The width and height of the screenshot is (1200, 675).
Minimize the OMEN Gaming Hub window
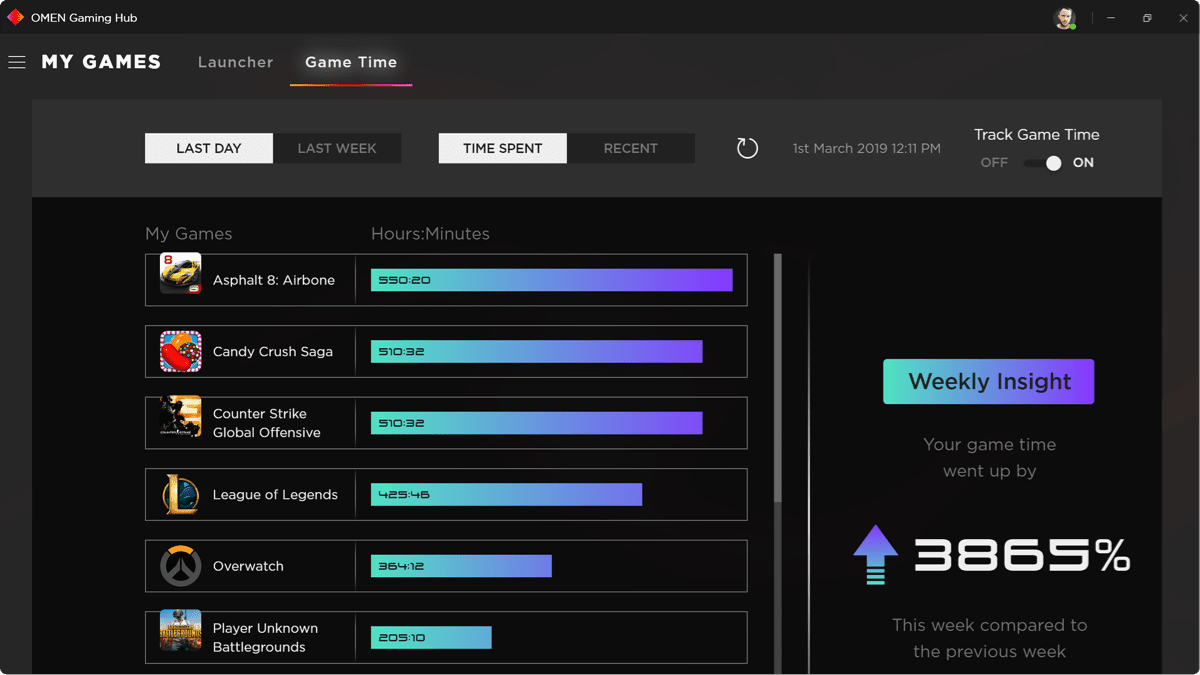(x=1110, y=18)
